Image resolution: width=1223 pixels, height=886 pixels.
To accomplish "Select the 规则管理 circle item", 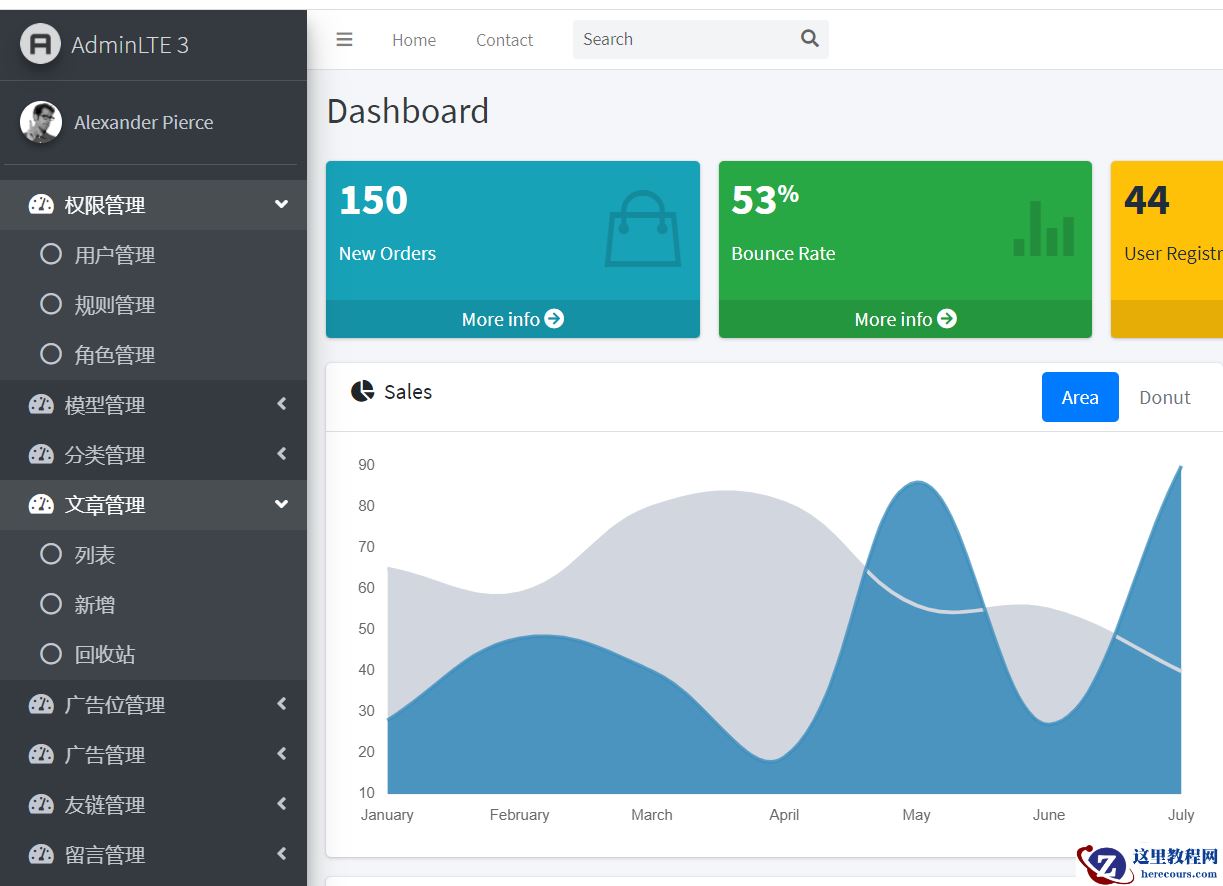I will click(51, 305).
